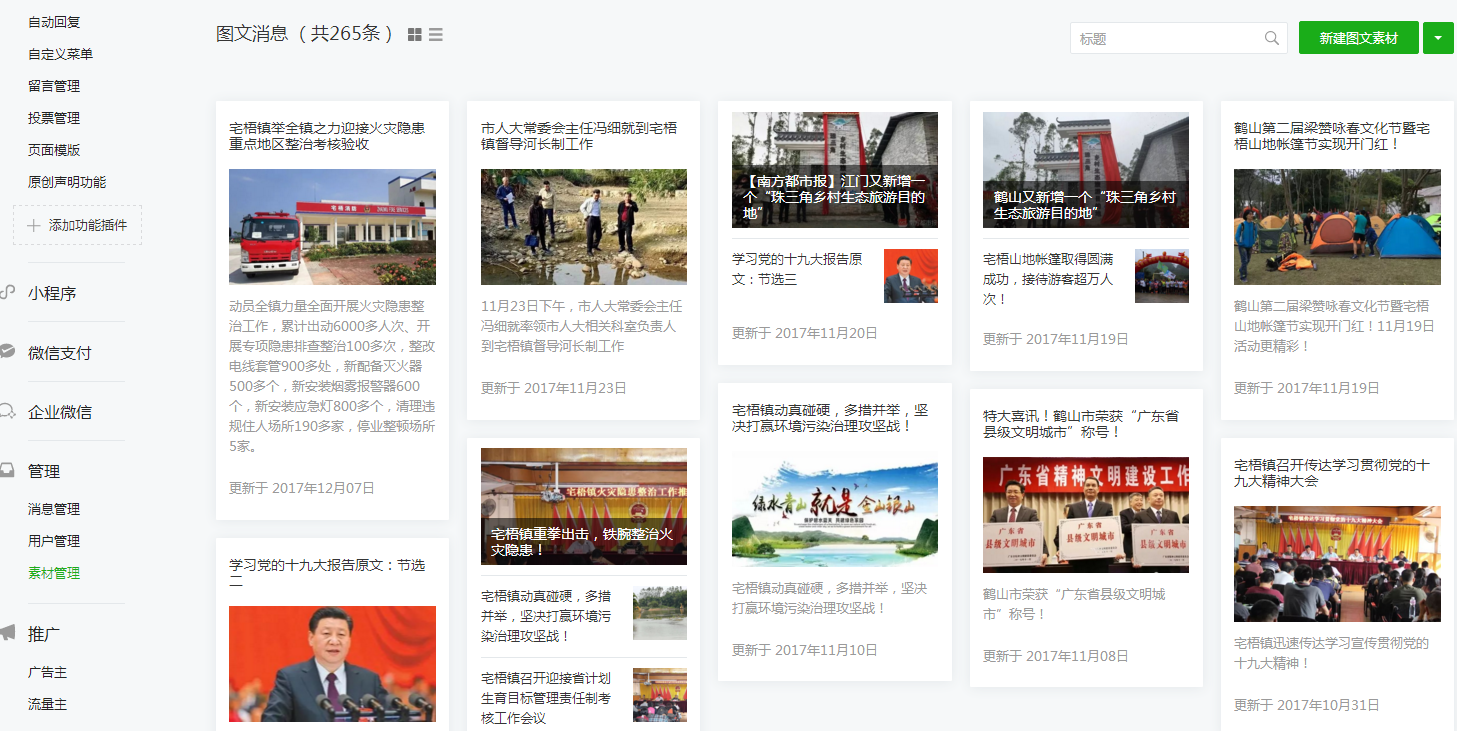Click the plus icon in 添加功能插件
Screen dimensions: 1457x731
coord(33,225)
